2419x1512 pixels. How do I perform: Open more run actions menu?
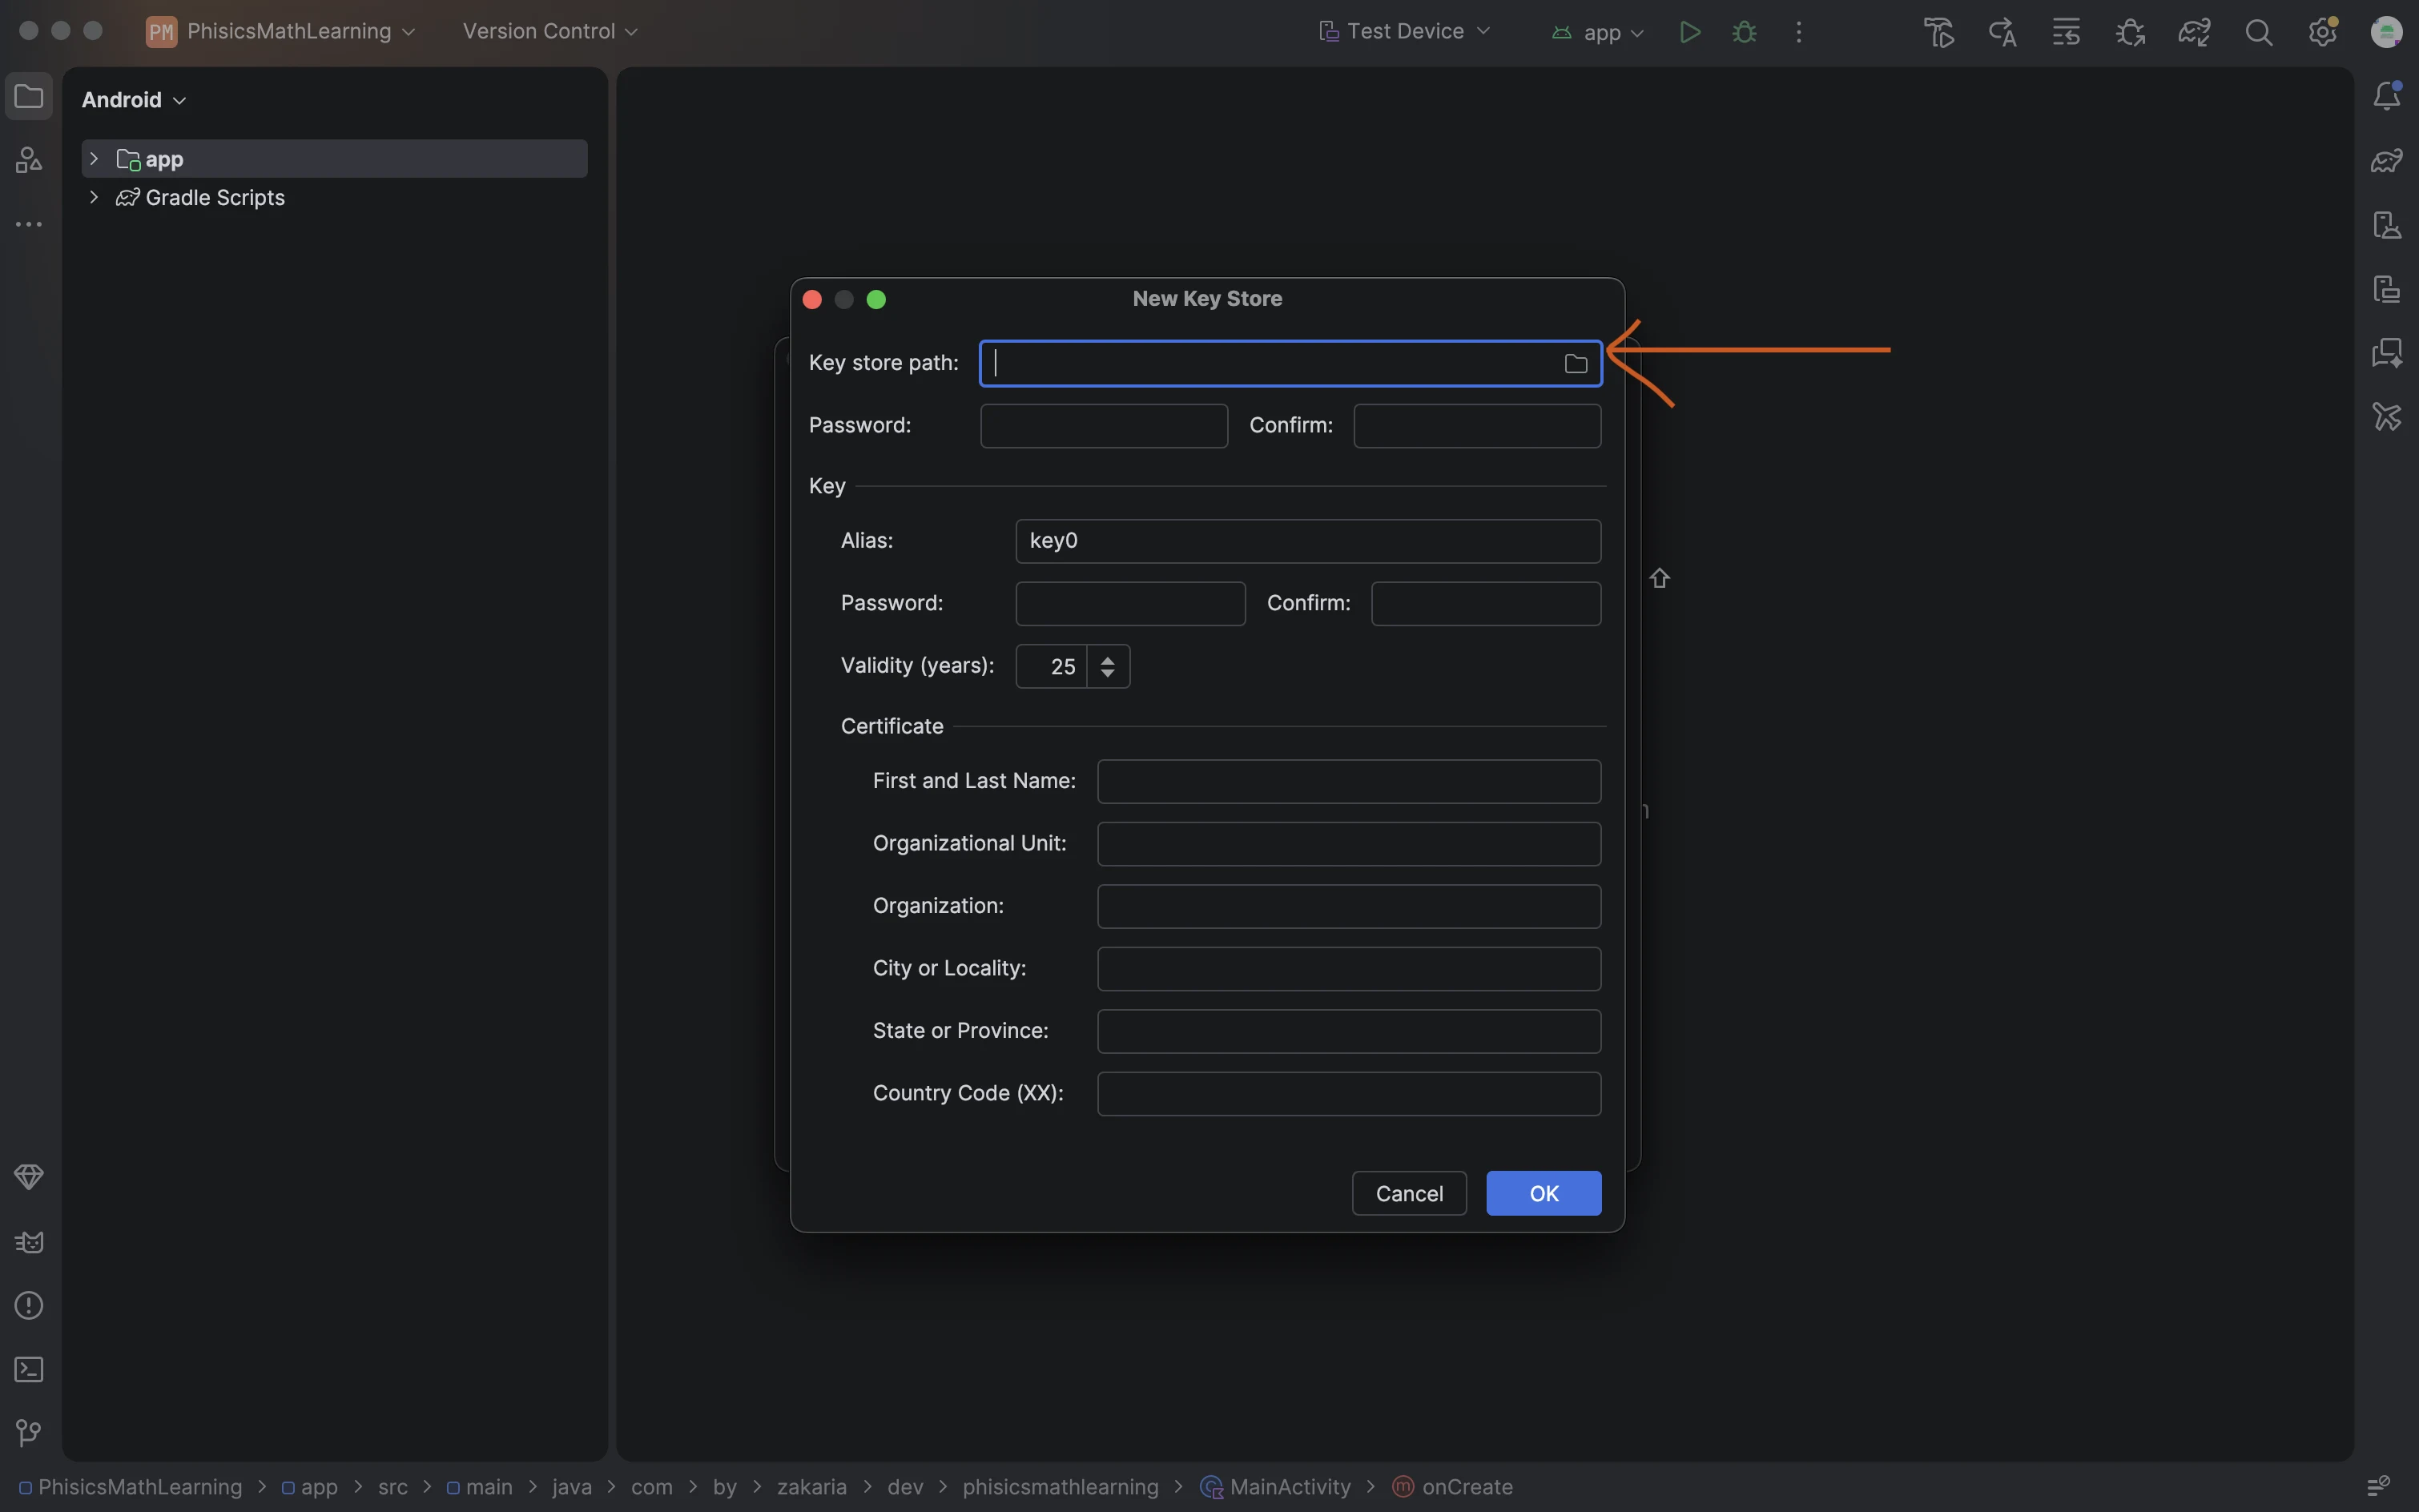[x=1798, y=32]
